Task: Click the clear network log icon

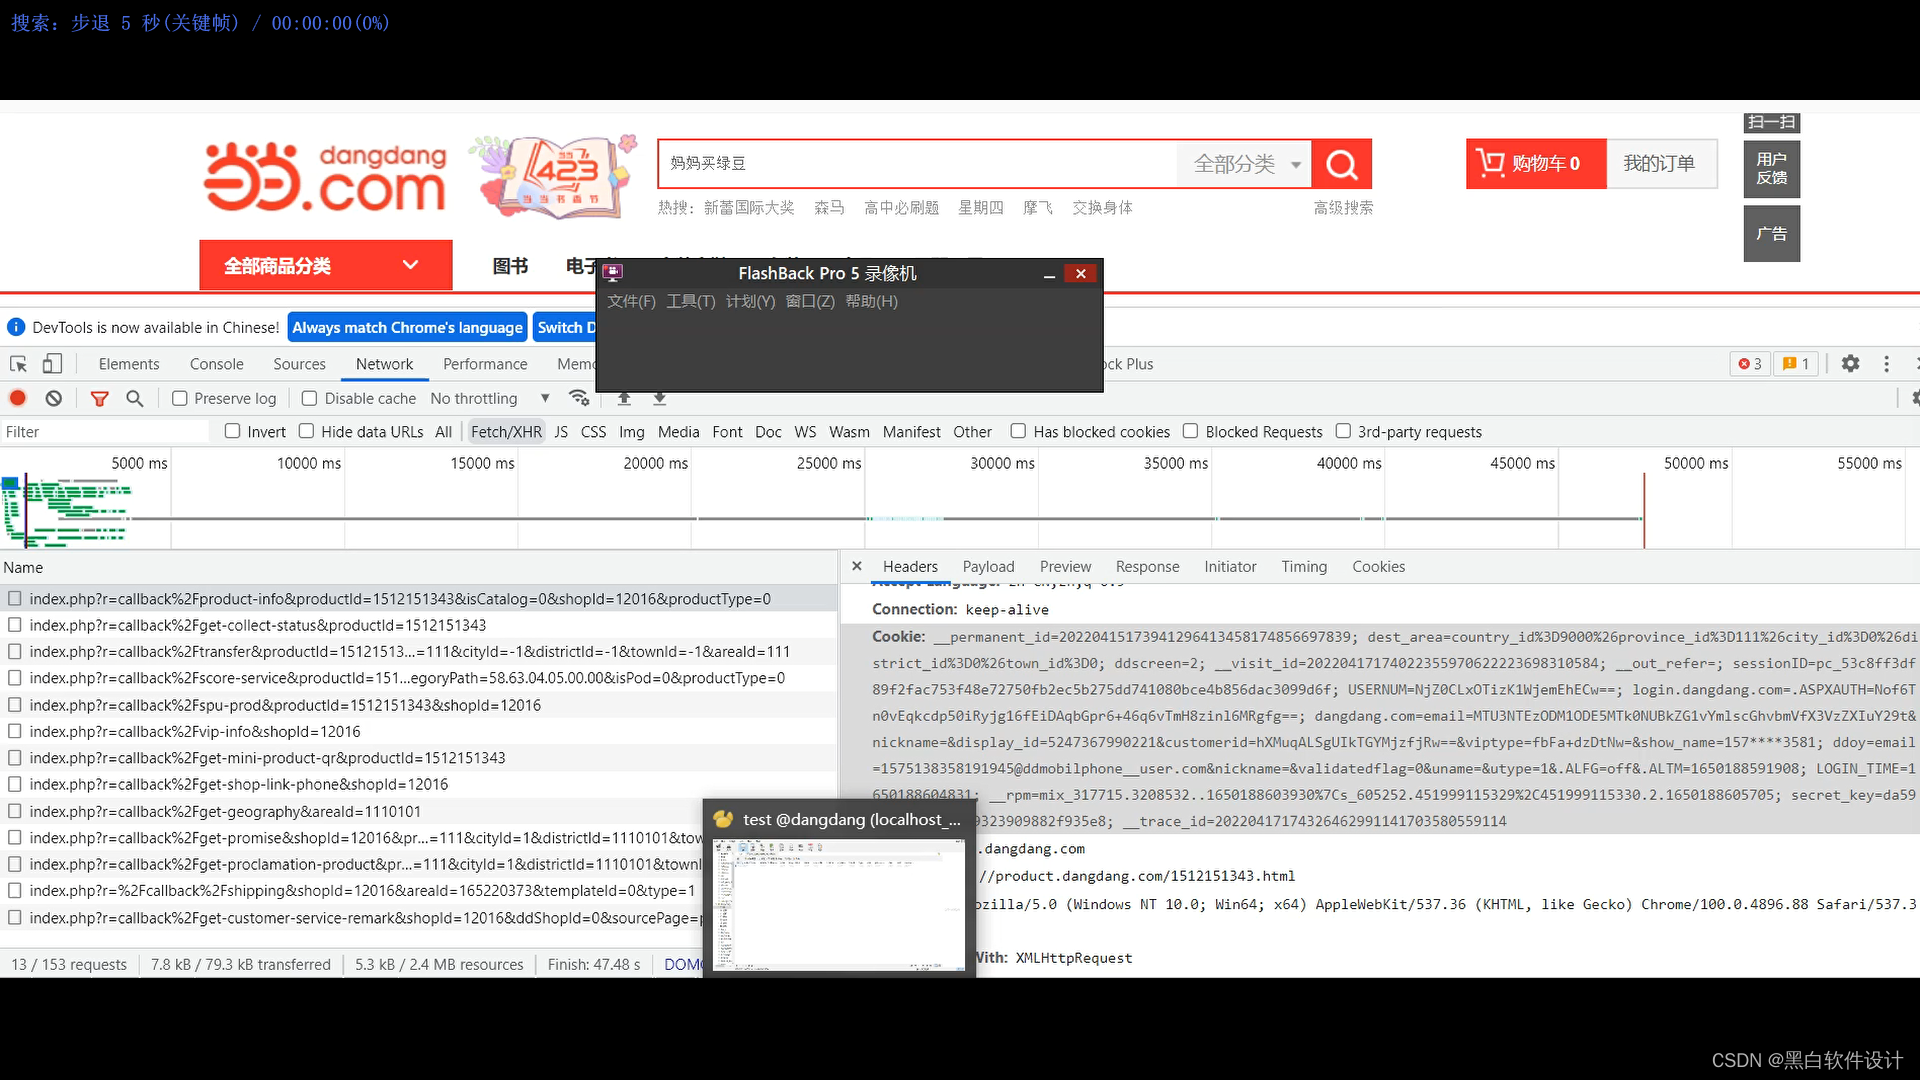Action: pos(53,398)
